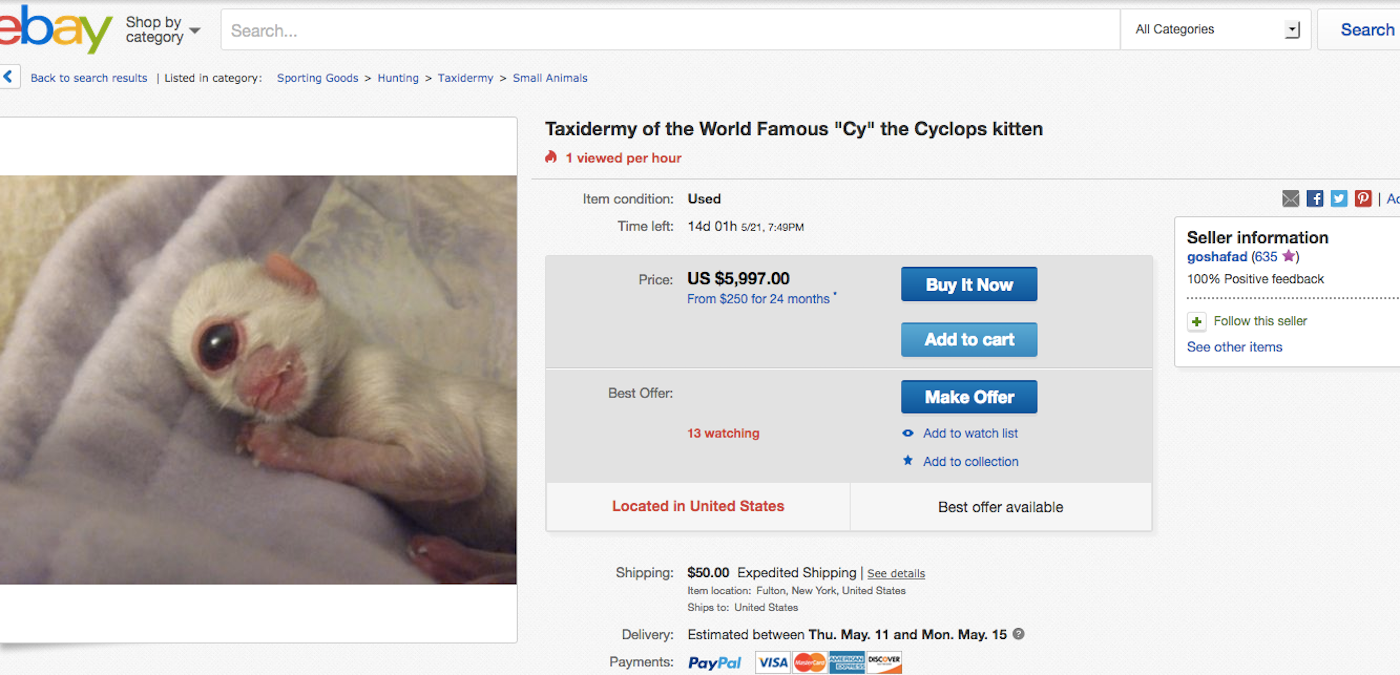Viewport: 1400px width, 675px height.
Task: Add item to collection
Action: [x=970, y=461]
